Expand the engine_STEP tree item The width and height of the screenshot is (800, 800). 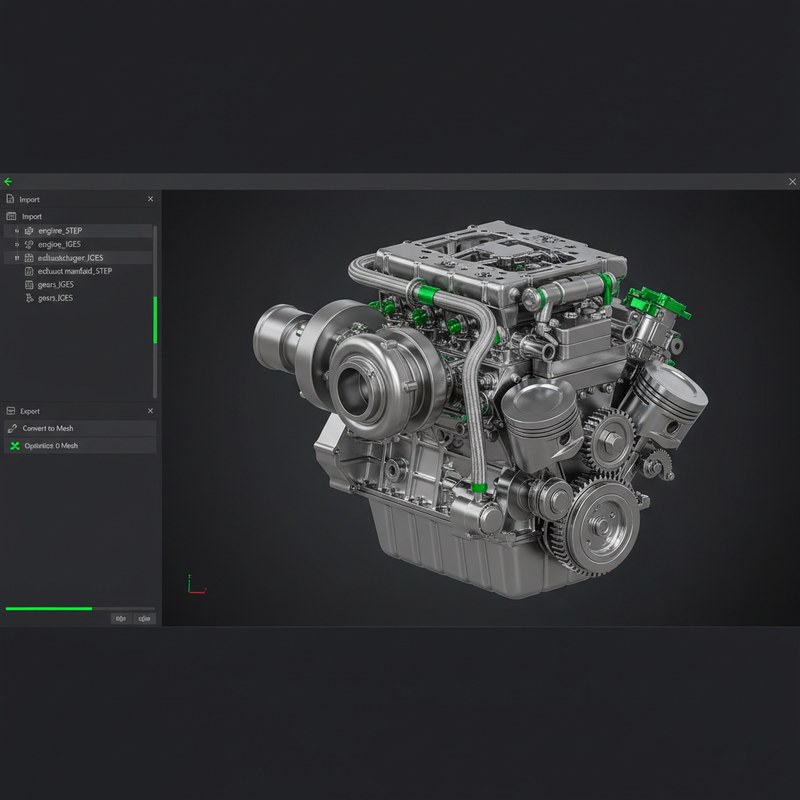pos(16,231)
